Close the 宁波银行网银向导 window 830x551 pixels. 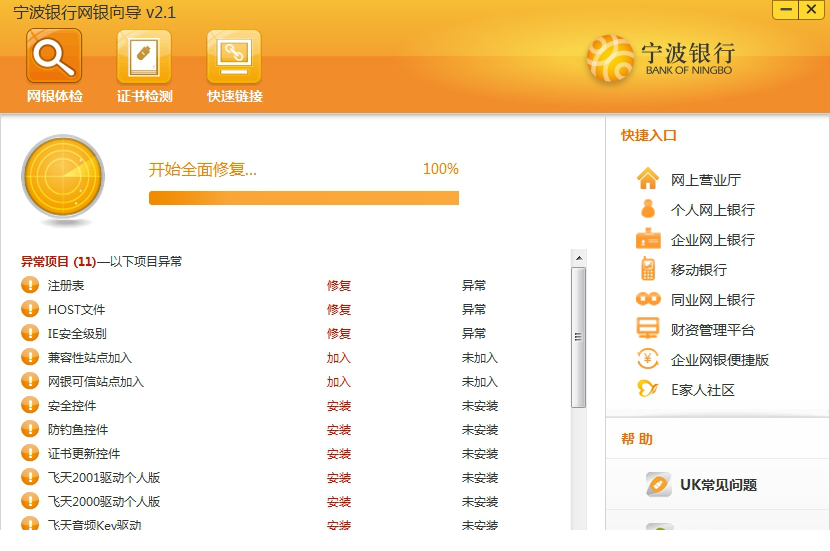point(811,10)
